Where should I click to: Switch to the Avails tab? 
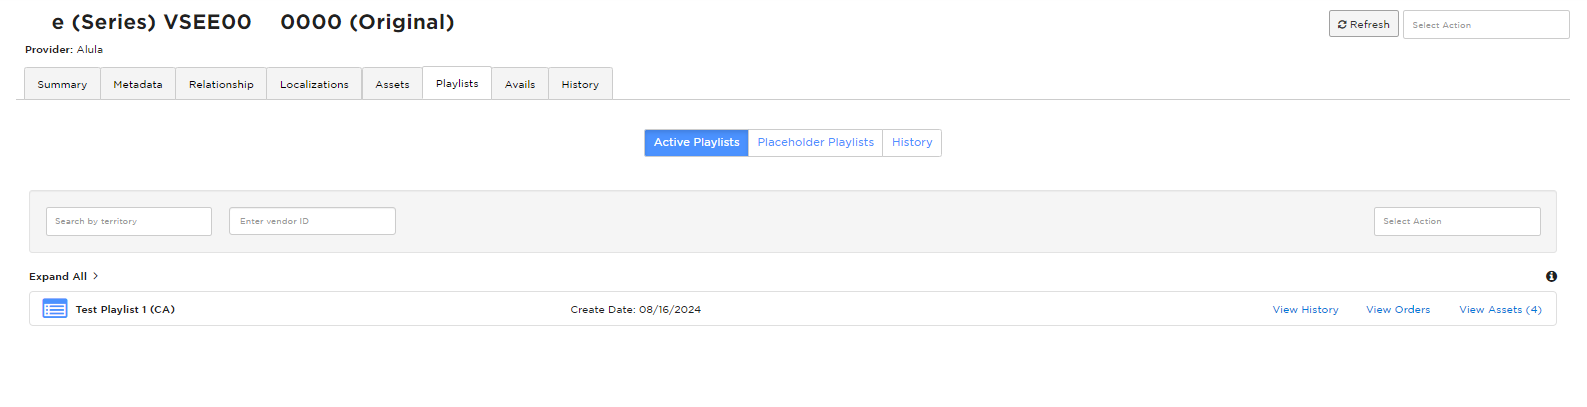(520, 84)
